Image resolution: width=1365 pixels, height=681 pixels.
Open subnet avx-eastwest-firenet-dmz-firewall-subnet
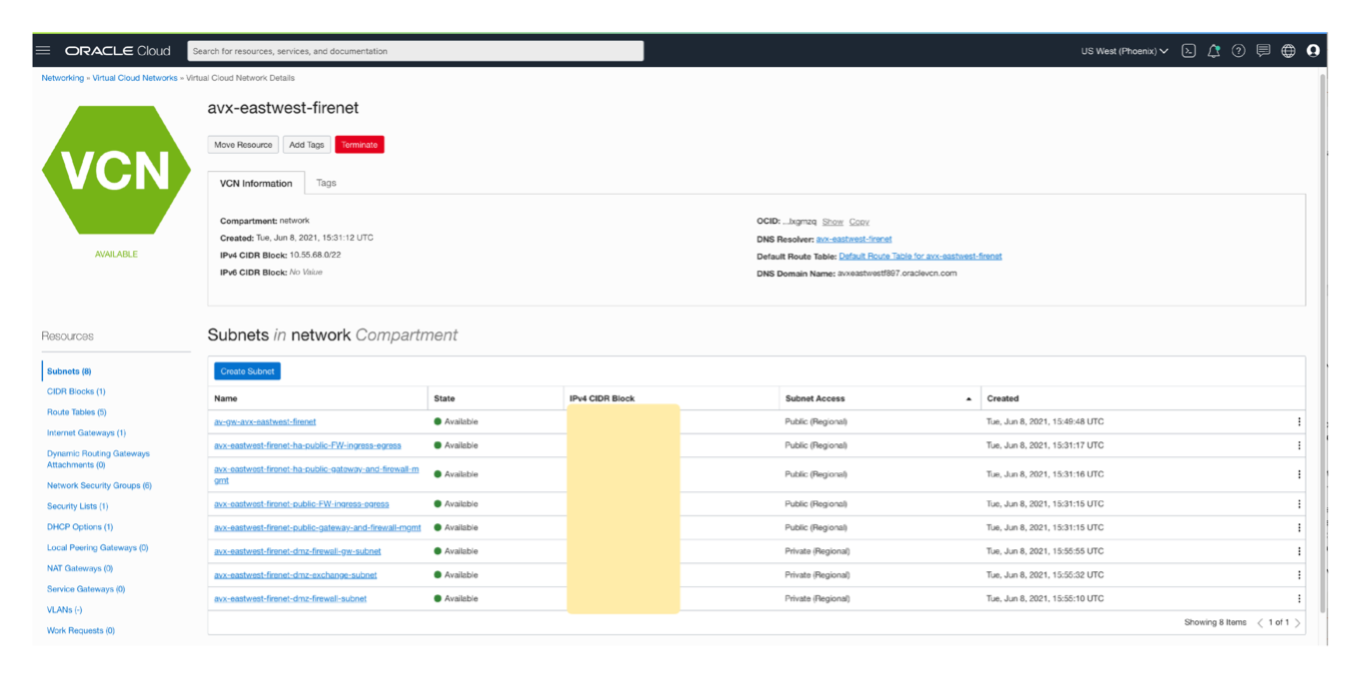(290, 599)
